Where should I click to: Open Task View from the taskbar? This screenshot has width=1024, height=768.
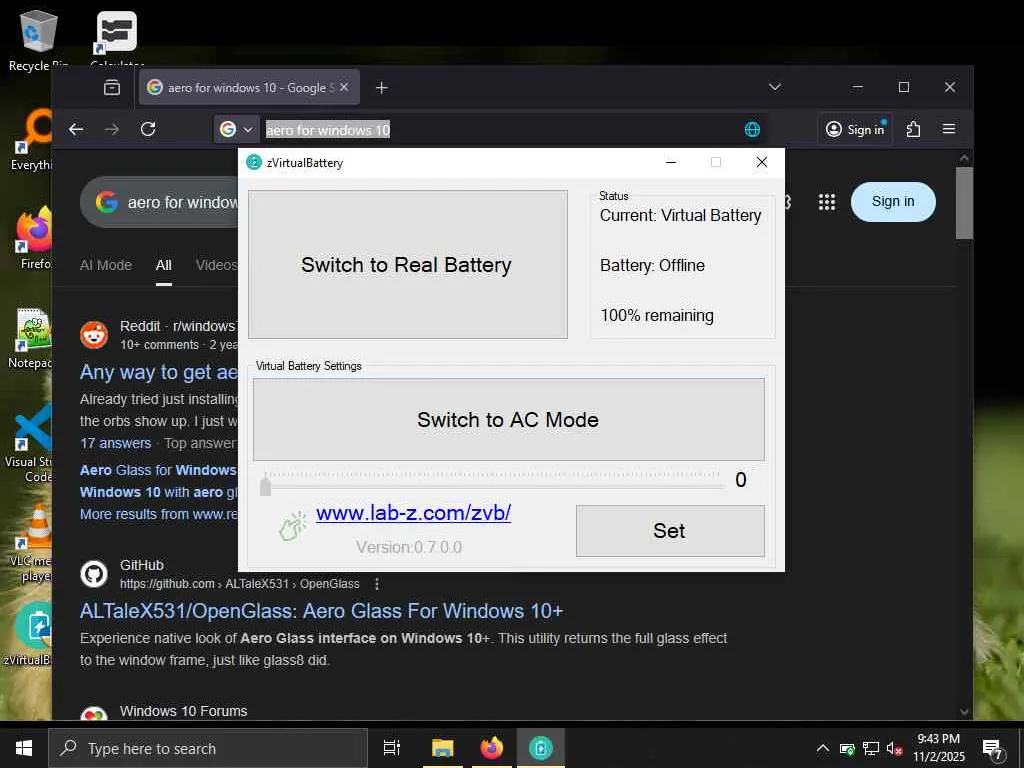pyautogui.click(x=391, y=748)
